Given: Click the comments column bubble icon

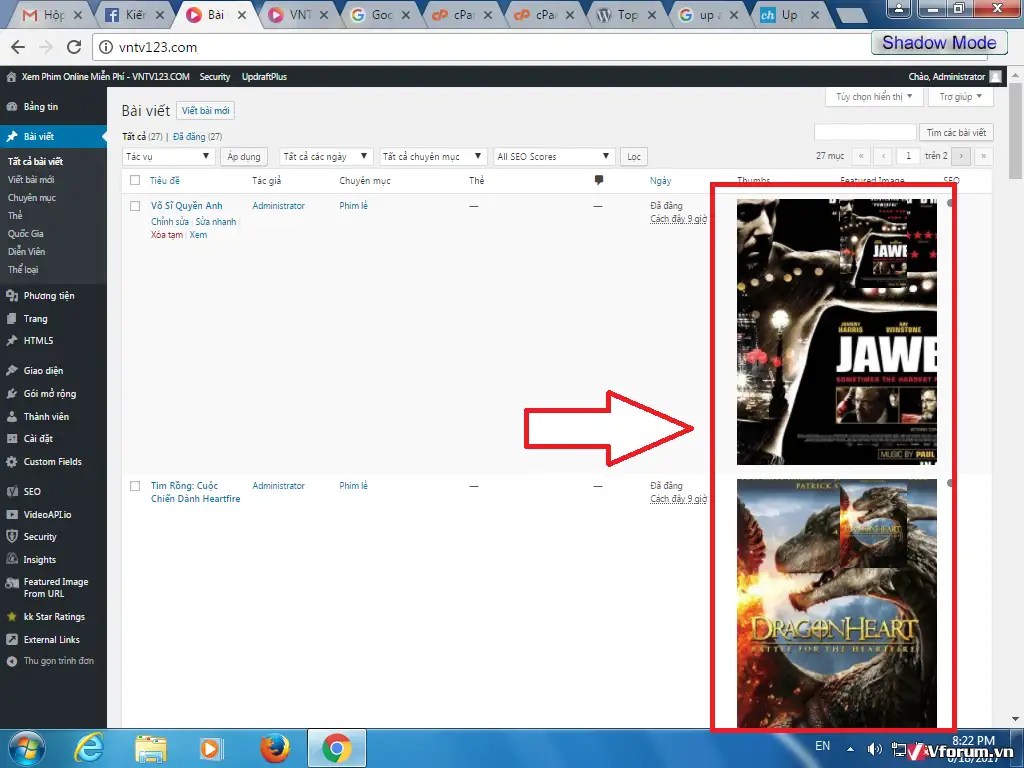Looking at the screenshot, I should [x=599, y=180].
